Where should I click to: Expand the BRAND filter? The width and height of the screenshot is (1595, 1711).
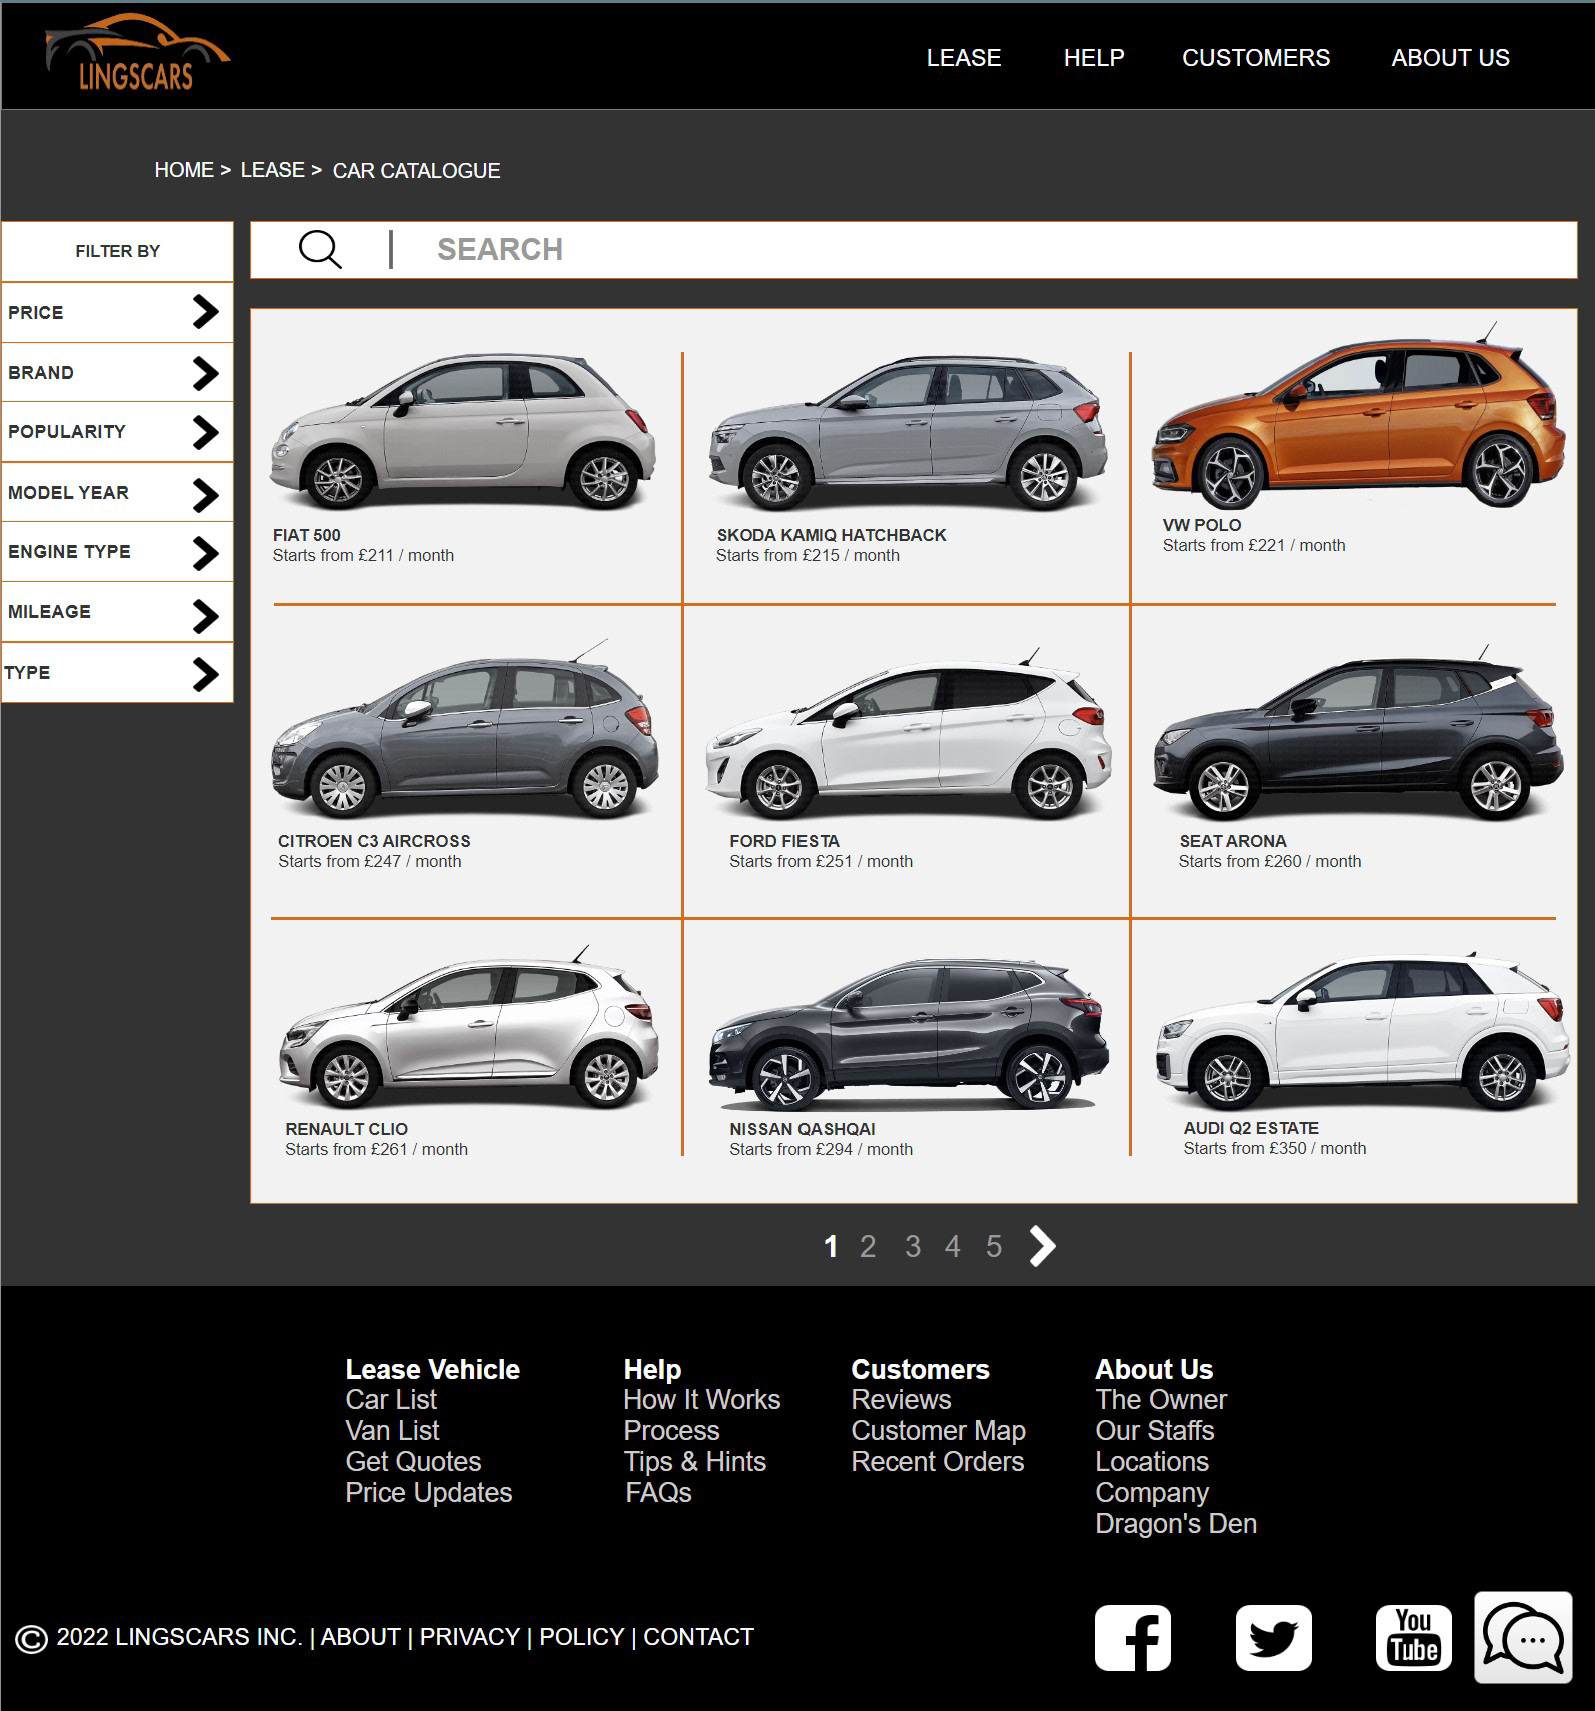click(117, 372)
